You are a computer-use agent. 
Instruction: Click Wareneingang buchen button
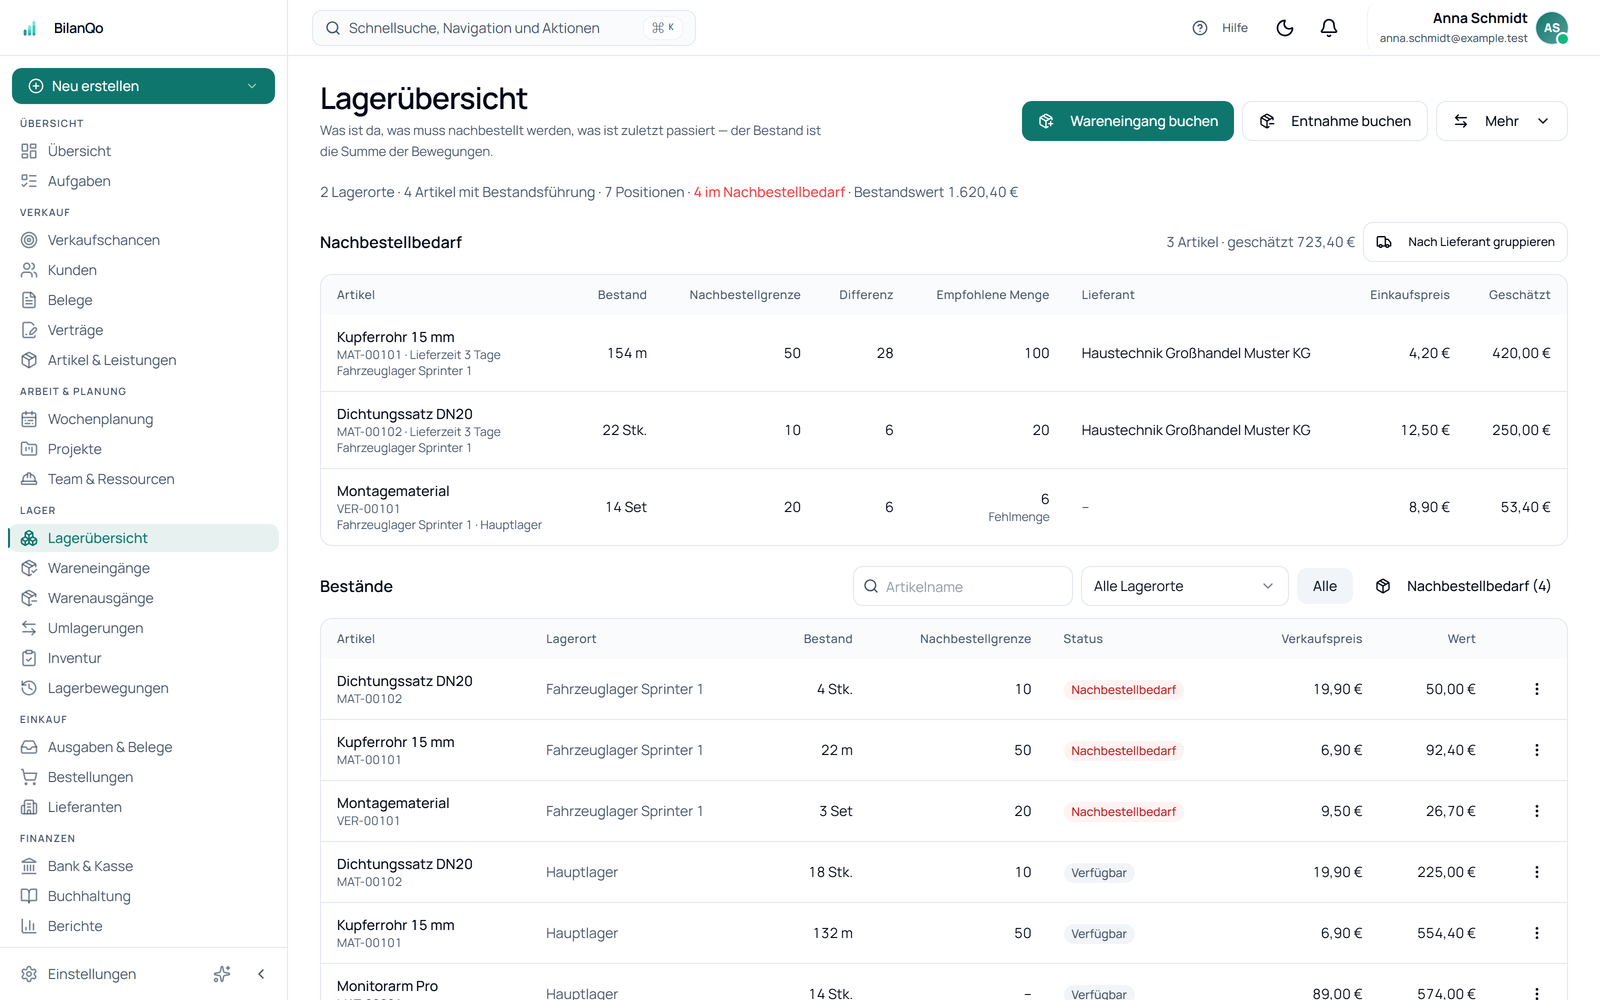[1128, 121]
